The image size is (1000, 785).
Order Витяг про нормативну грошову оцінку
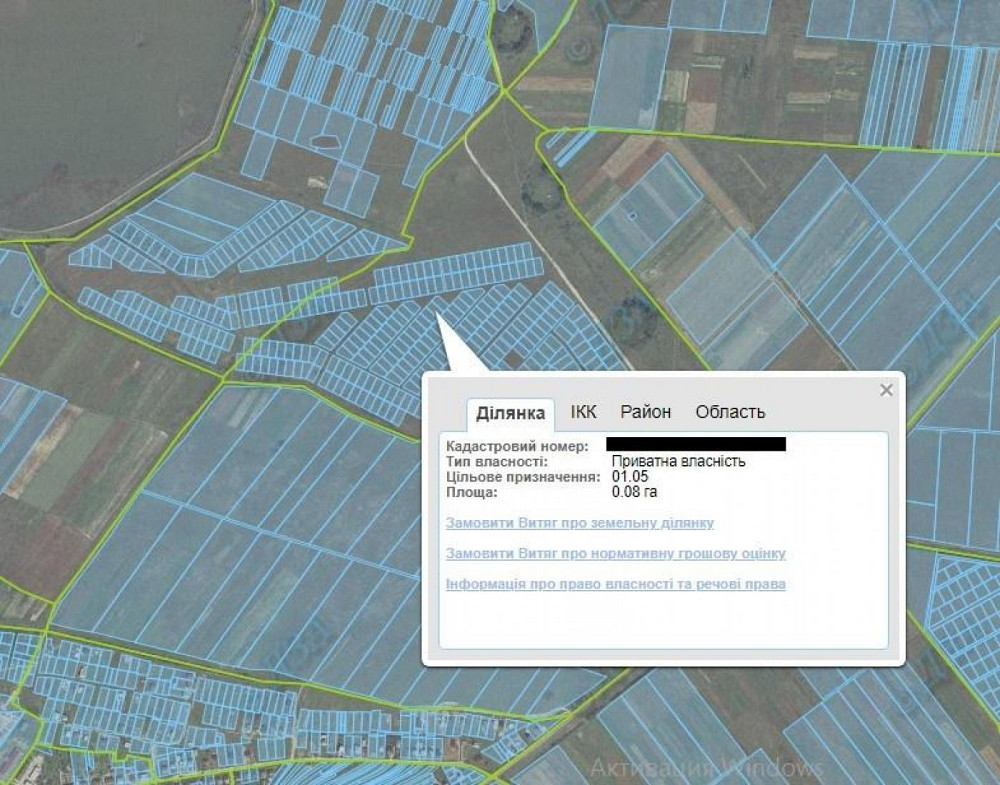615,553
